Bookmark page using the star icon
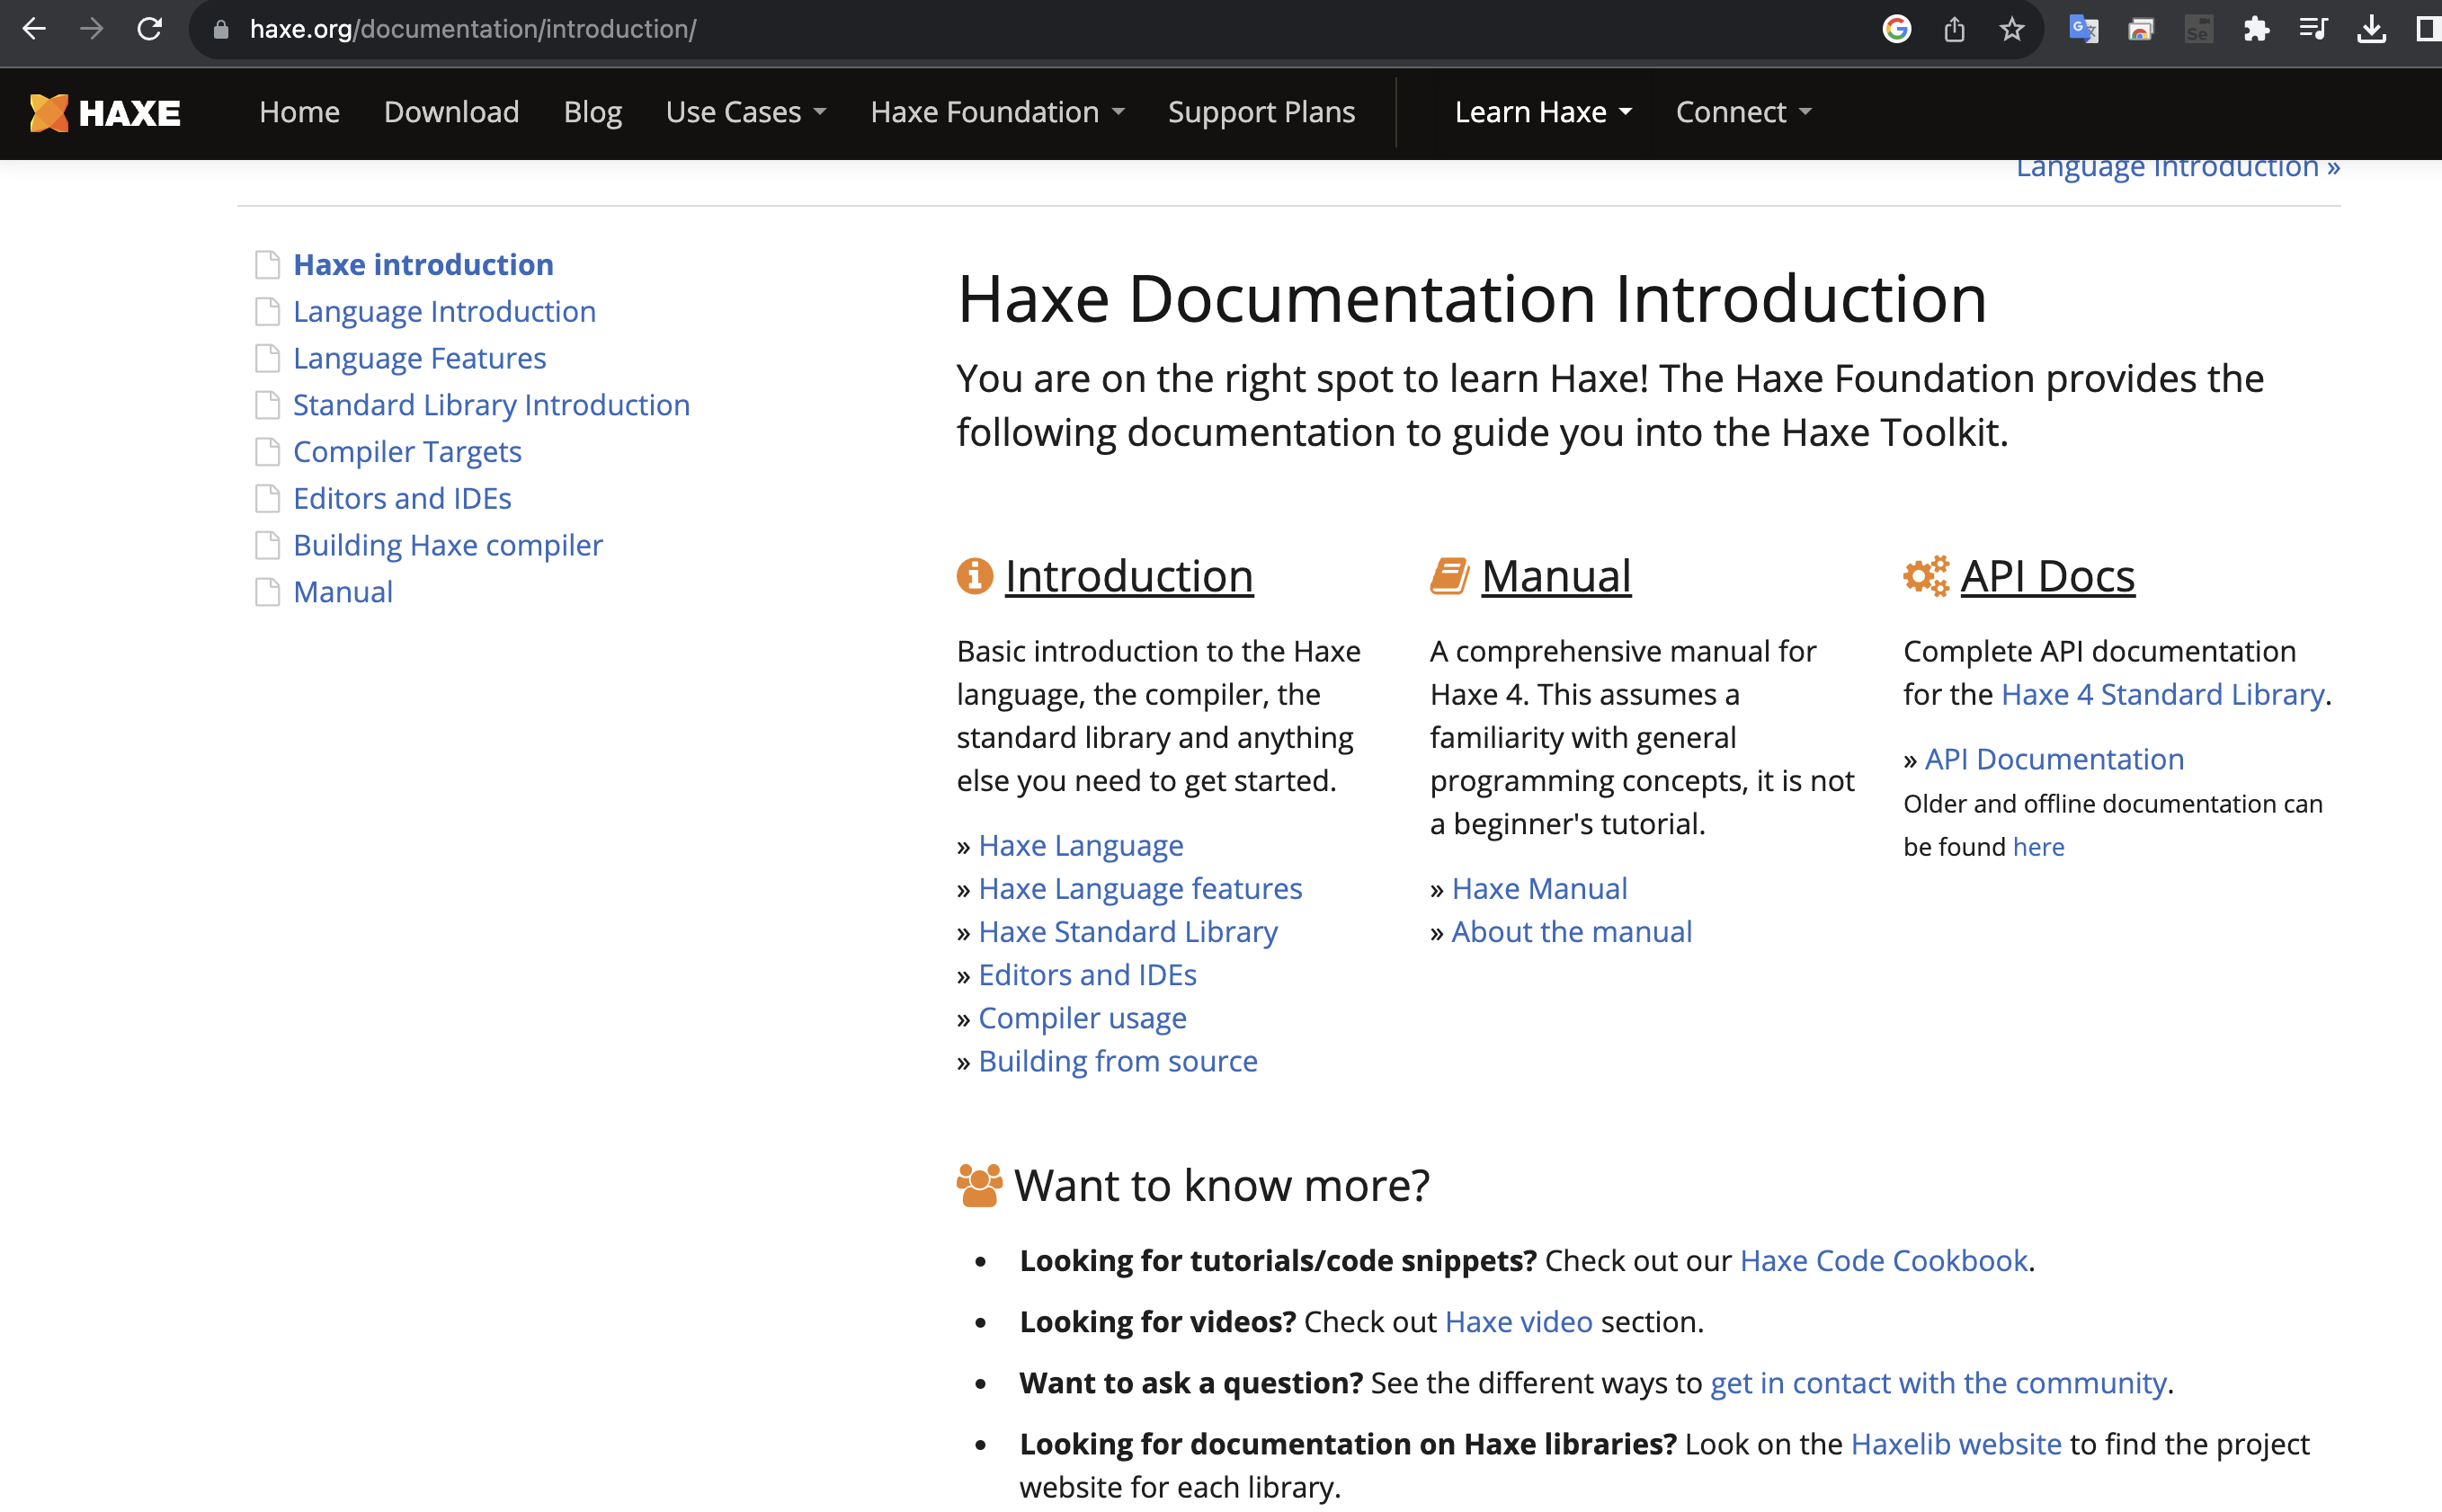Screen dimensions: 2442x1512 pos(2011,29)
